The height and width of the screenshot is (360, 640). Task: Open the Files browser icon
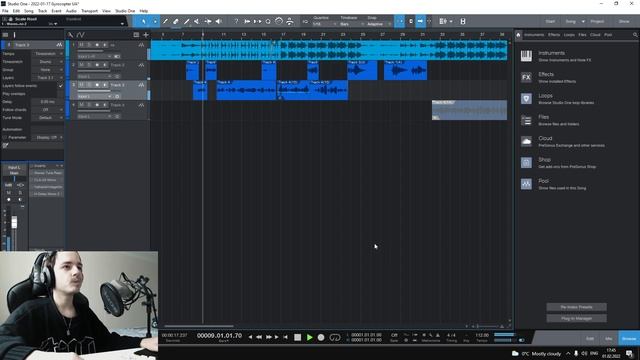(x=526, y=120)
